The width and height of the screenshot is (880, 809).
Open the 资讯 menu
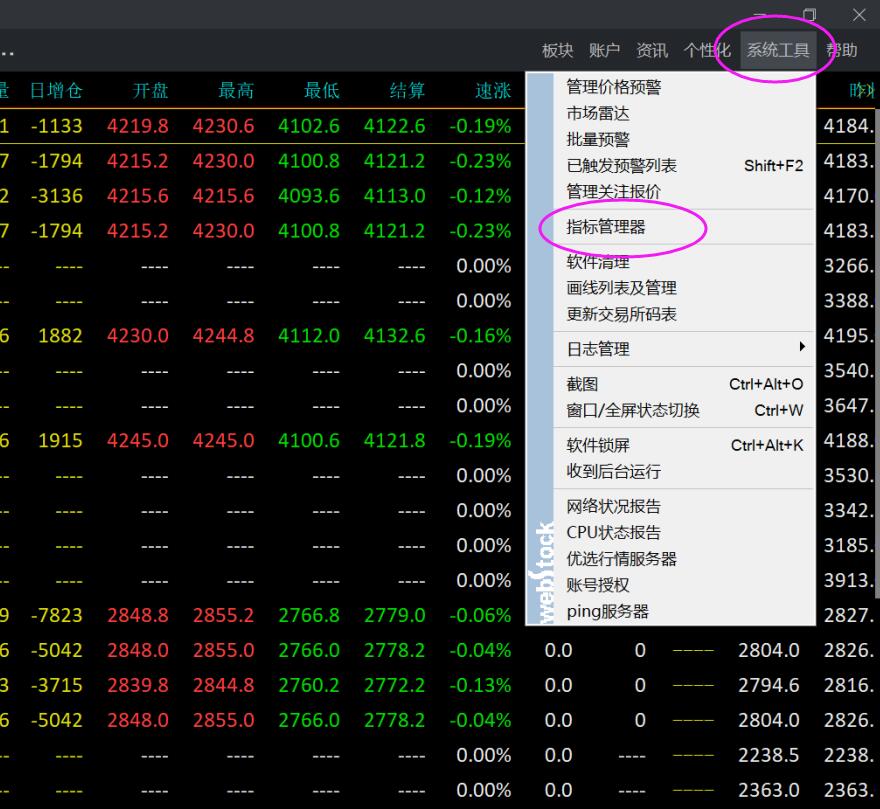652,51
